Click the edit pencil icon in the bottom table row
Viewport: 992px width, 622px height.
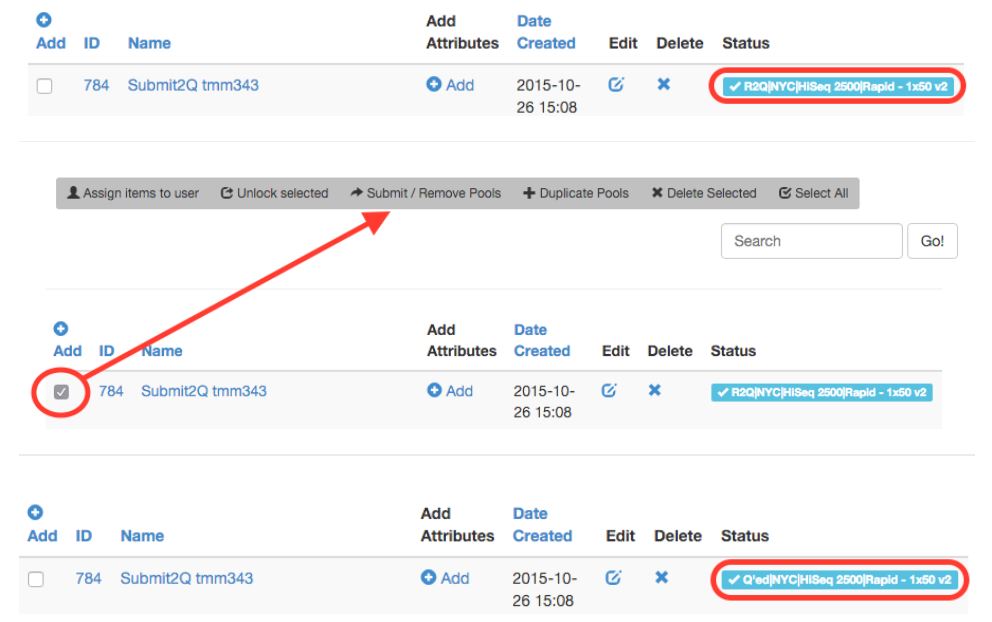[615, 578]
